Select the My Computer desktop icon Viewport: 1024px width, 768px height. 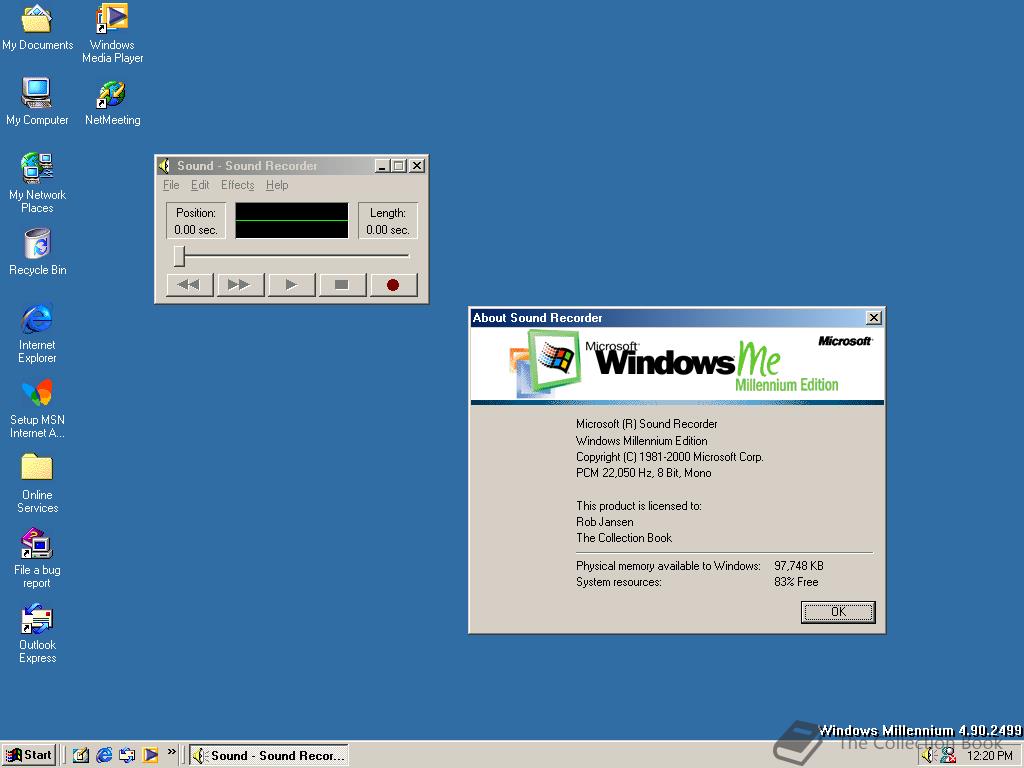click(37, 101)
